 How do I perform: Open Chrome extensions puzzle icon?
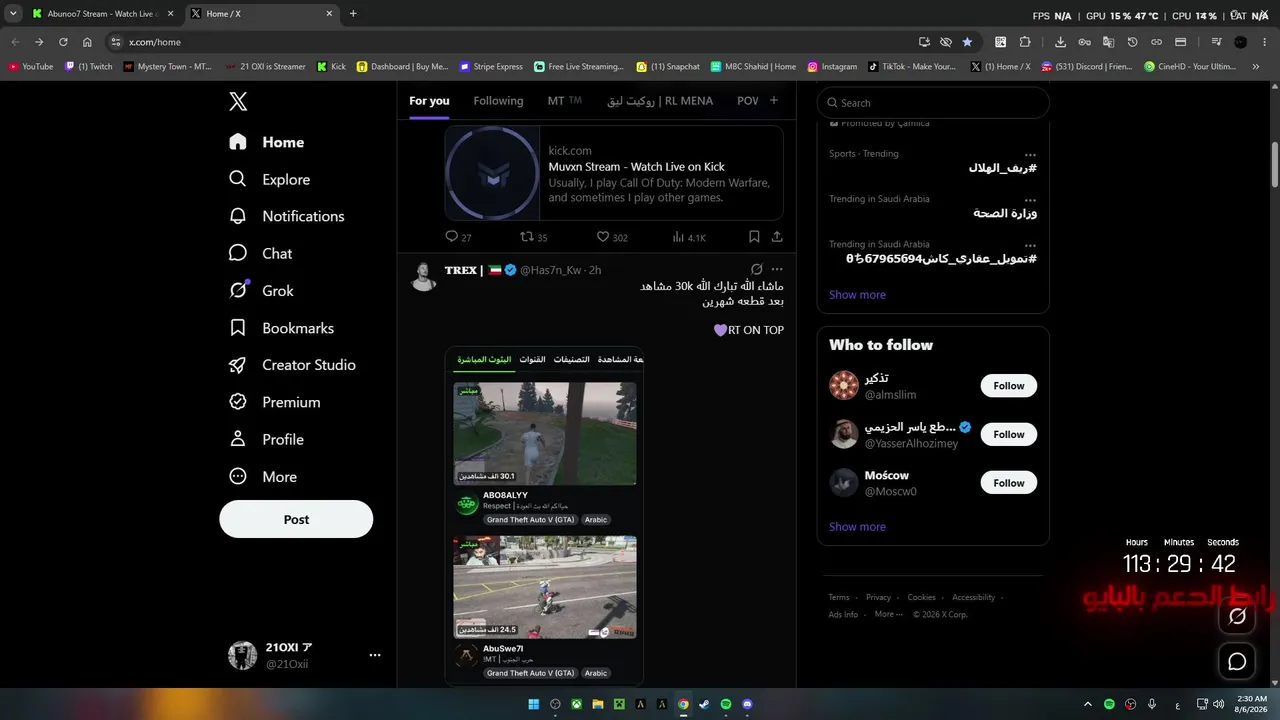[x=1025, y=42]
